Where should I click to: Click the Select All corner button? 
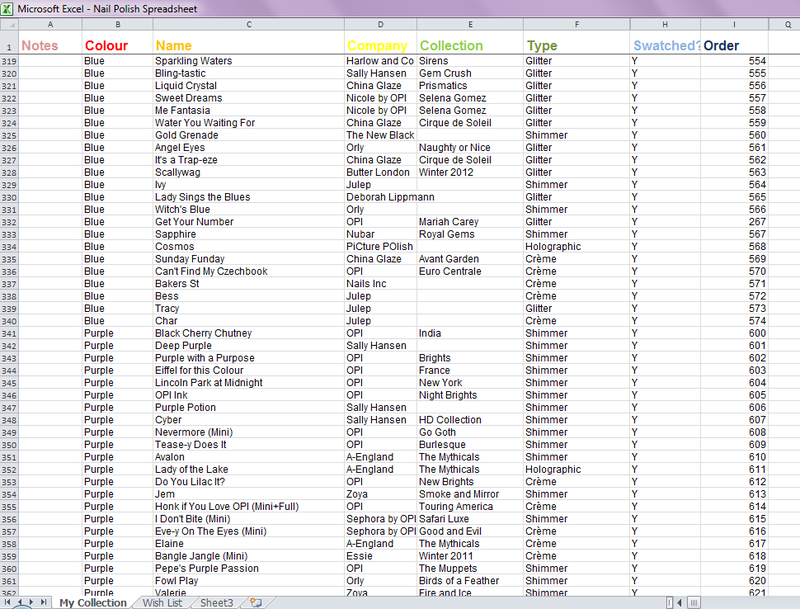(9, 24)
